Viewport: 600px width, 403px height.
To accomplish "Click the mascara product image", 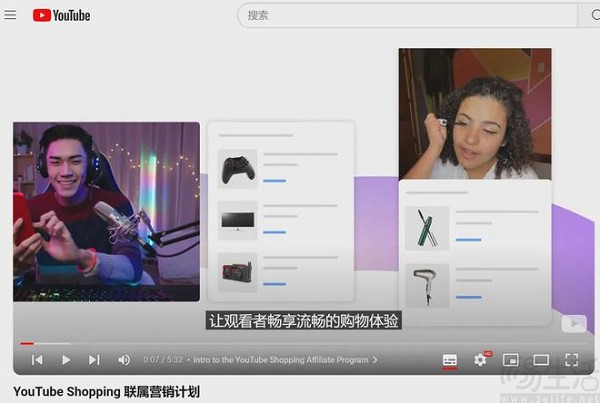I will point(427,228).
